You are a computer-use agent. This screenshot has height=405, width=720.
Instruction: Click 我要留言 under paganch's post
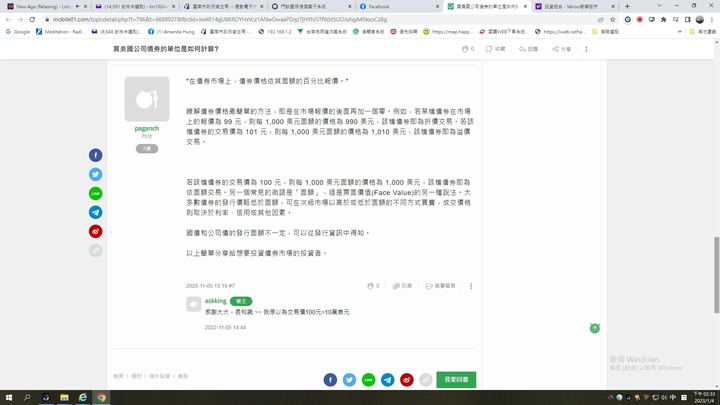pos(440,286)
